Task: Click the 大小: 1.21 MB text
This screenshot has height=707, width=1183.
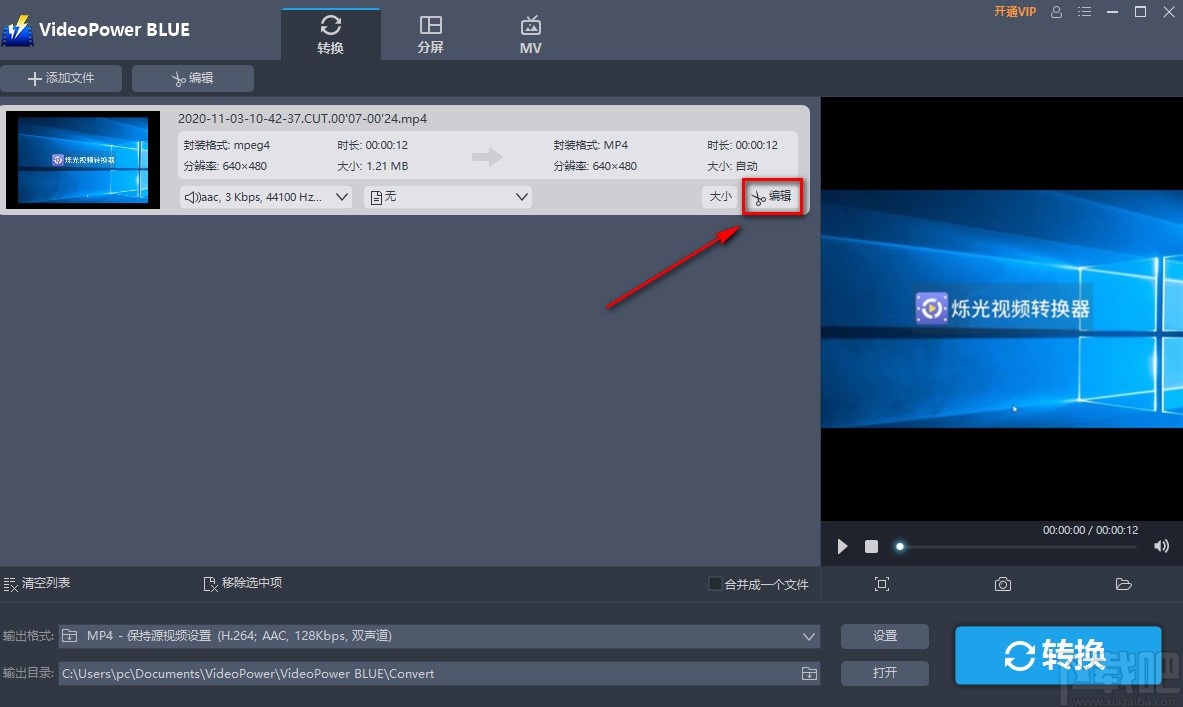Action: coord(373,166)
